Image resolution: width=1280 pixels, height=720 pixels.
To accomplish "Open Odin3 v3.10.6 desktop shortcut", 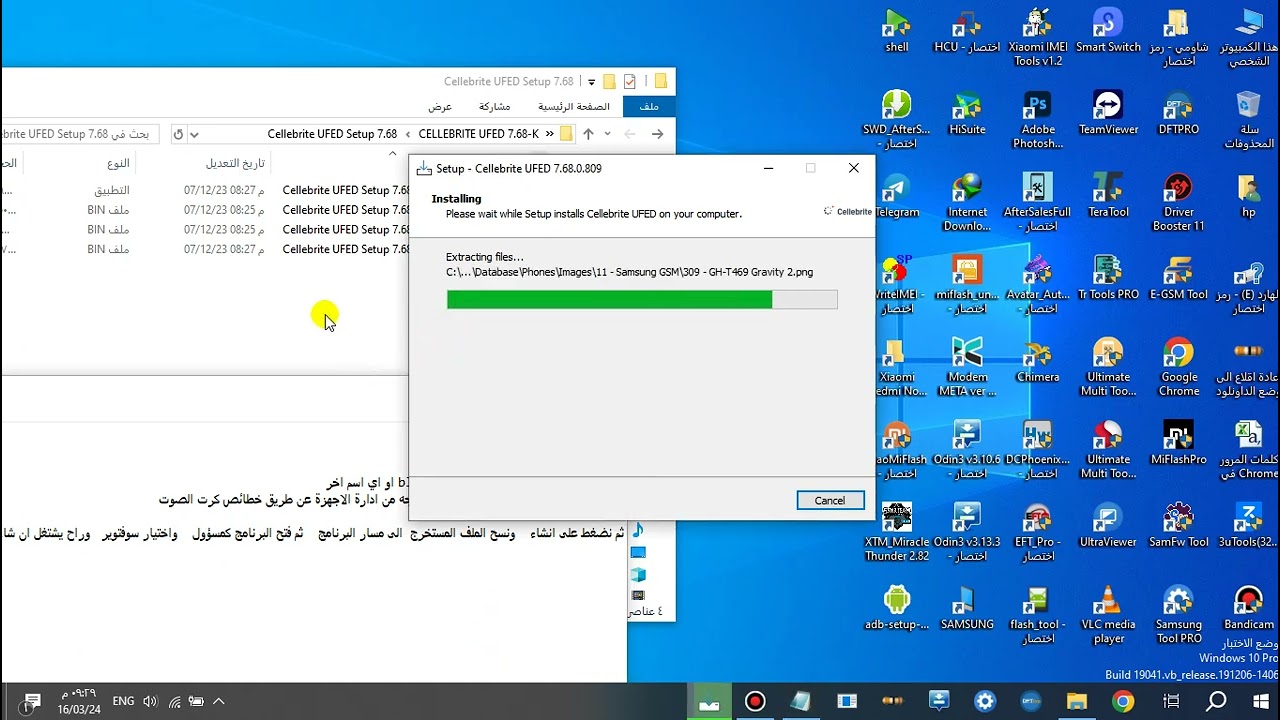I will coord(967,451).
